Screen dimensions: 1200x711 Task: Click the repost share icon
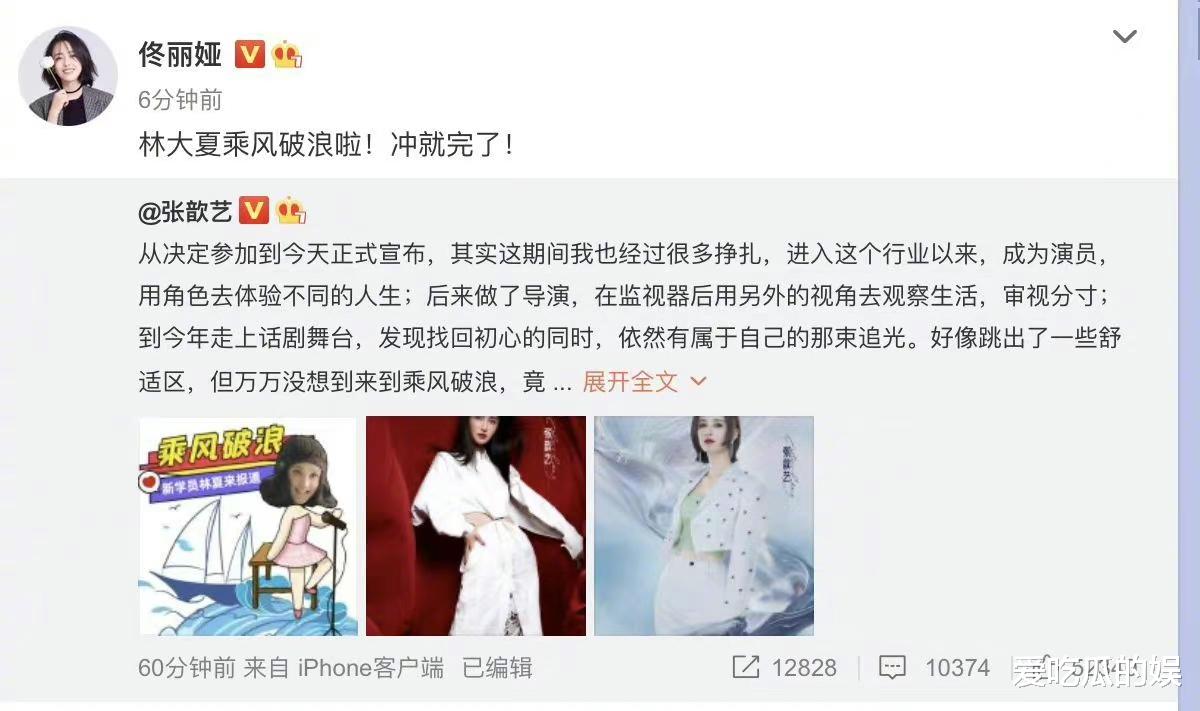click(x=746, y=667)
